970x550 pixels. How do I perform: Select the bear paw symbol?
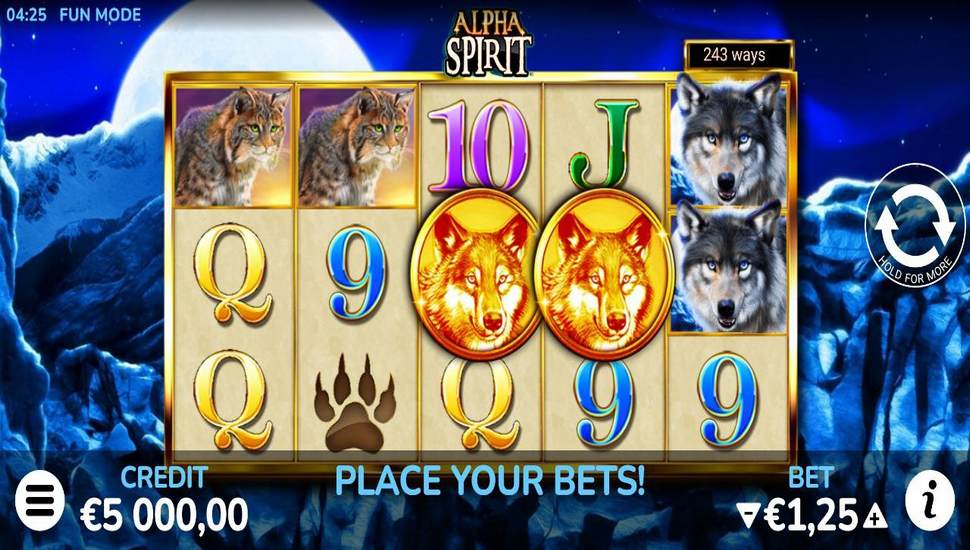coord(355,403)
